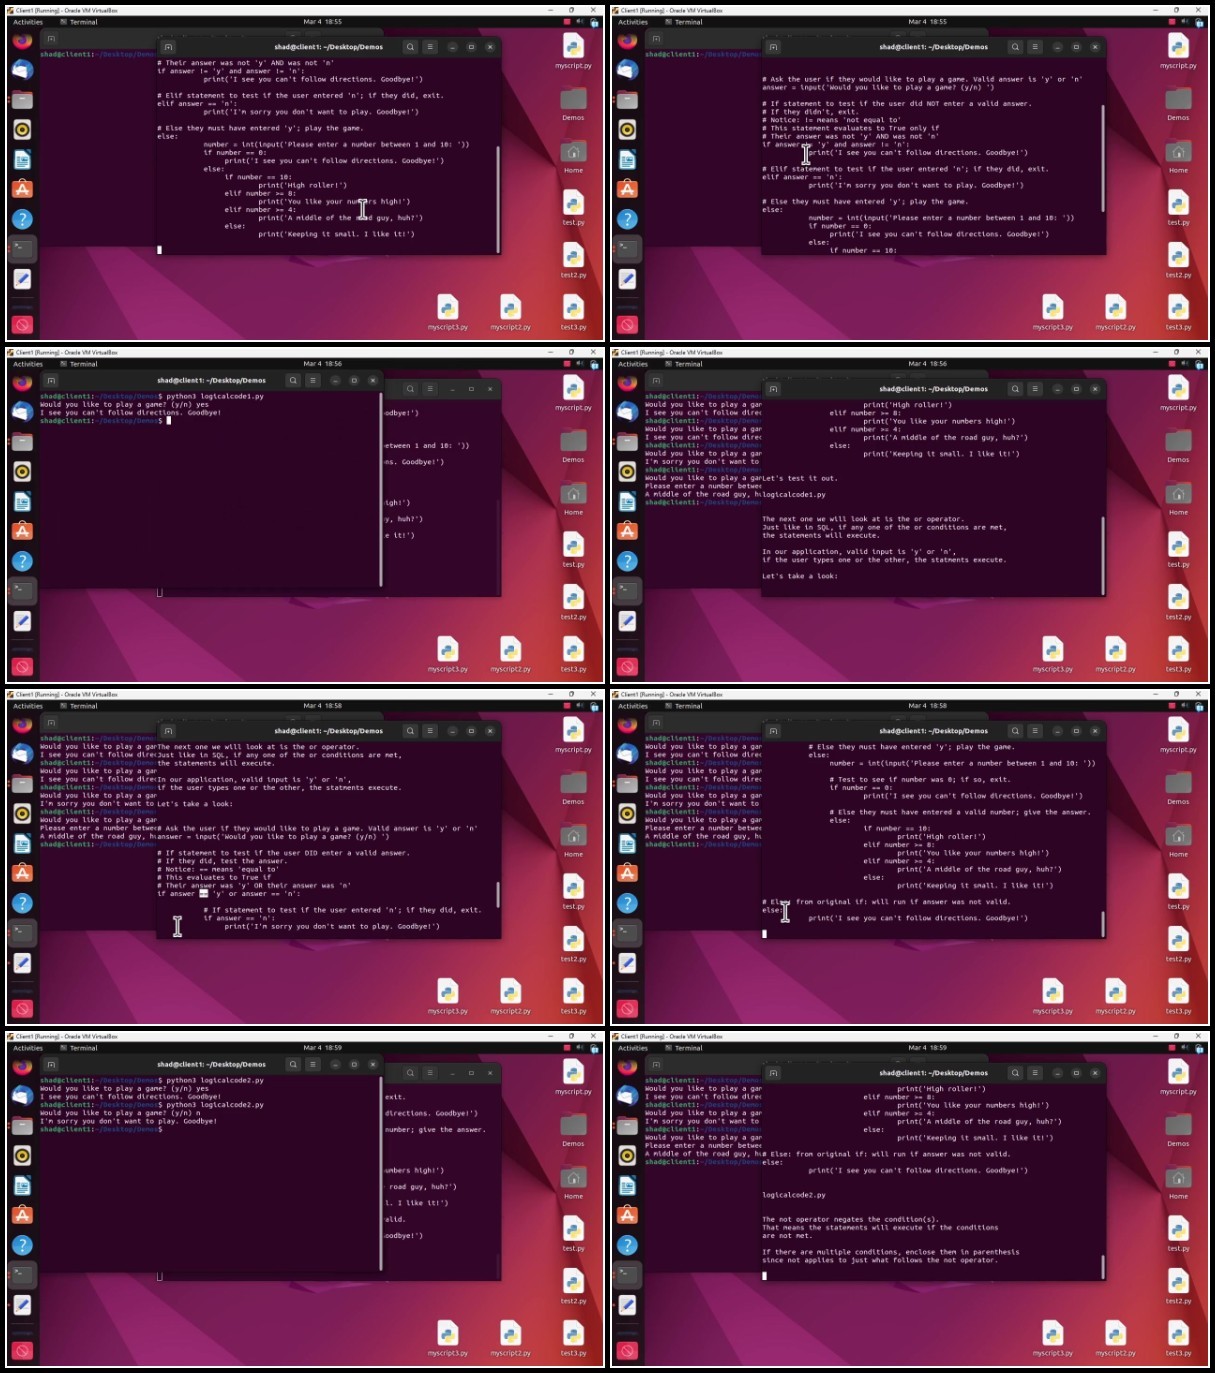The height and width of the screenshot is (1373, 1215).
Task: Select myscript3.py desktop icon in third-row right screenshot
Action: click(1052, 996)
